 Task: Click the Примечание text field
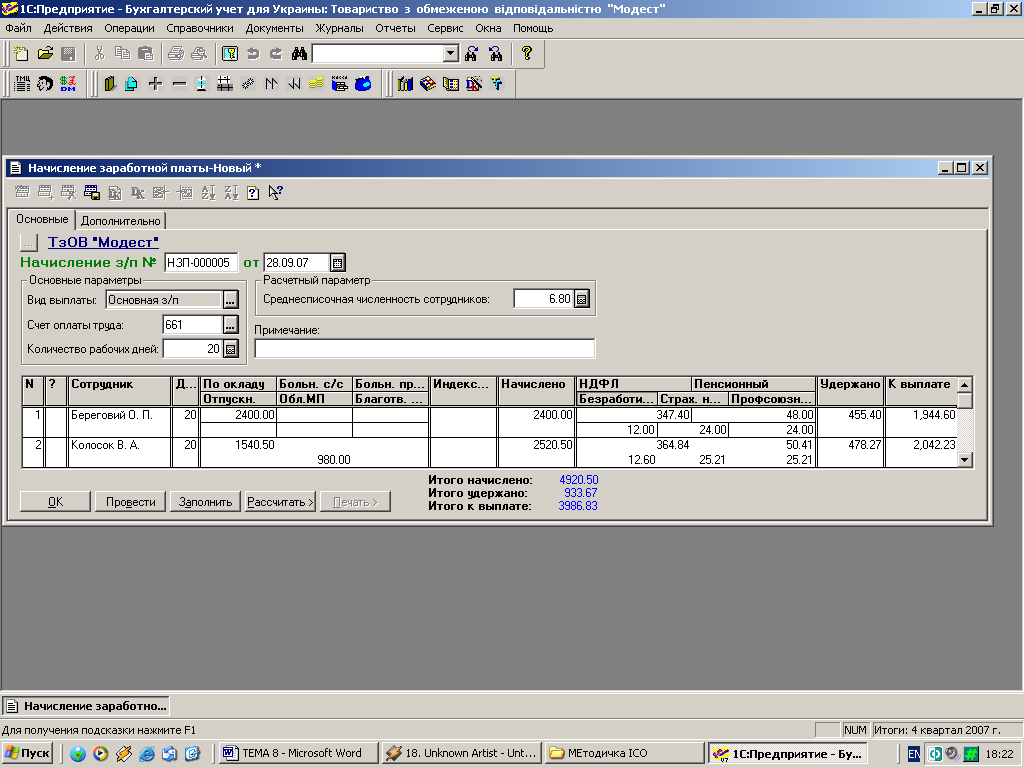click(x=424, y=349)
